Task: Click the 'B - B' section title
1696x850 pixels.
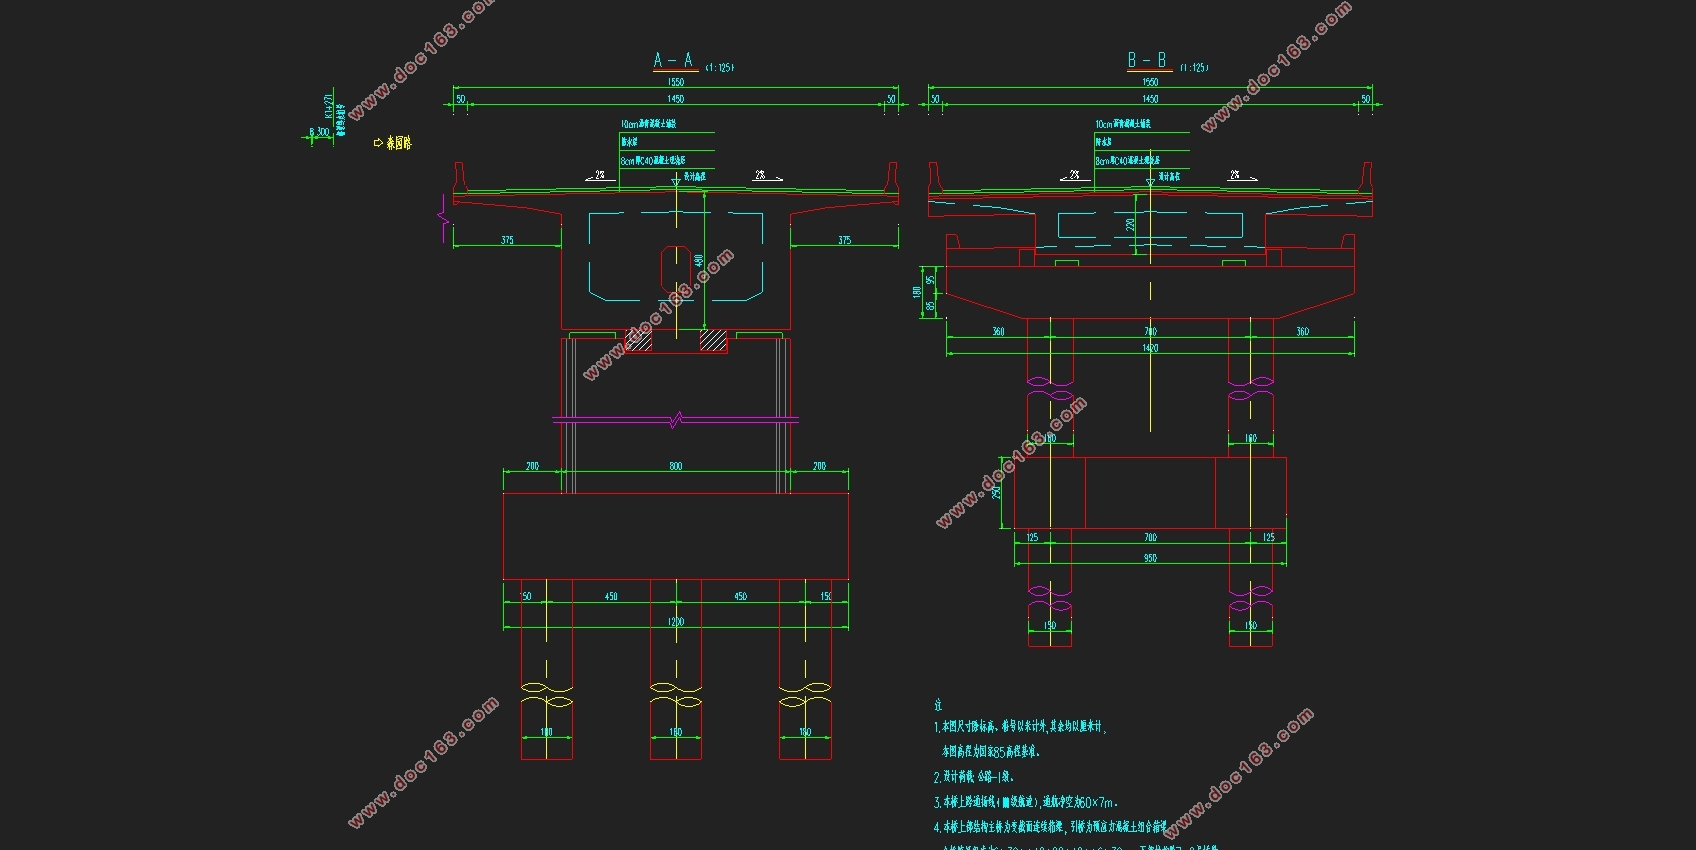Action: [x=1147, y=61]
